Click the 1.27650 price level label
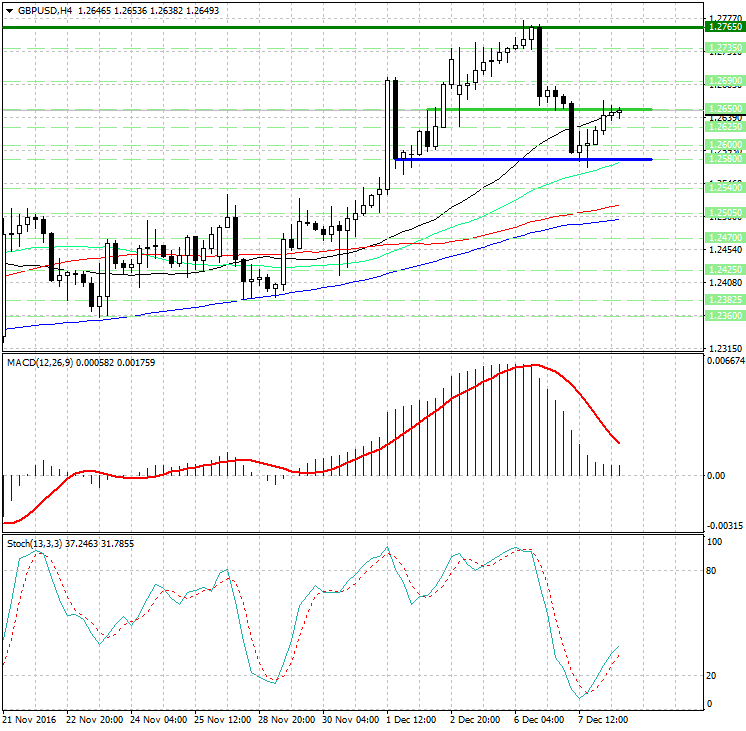 [723, 27]
